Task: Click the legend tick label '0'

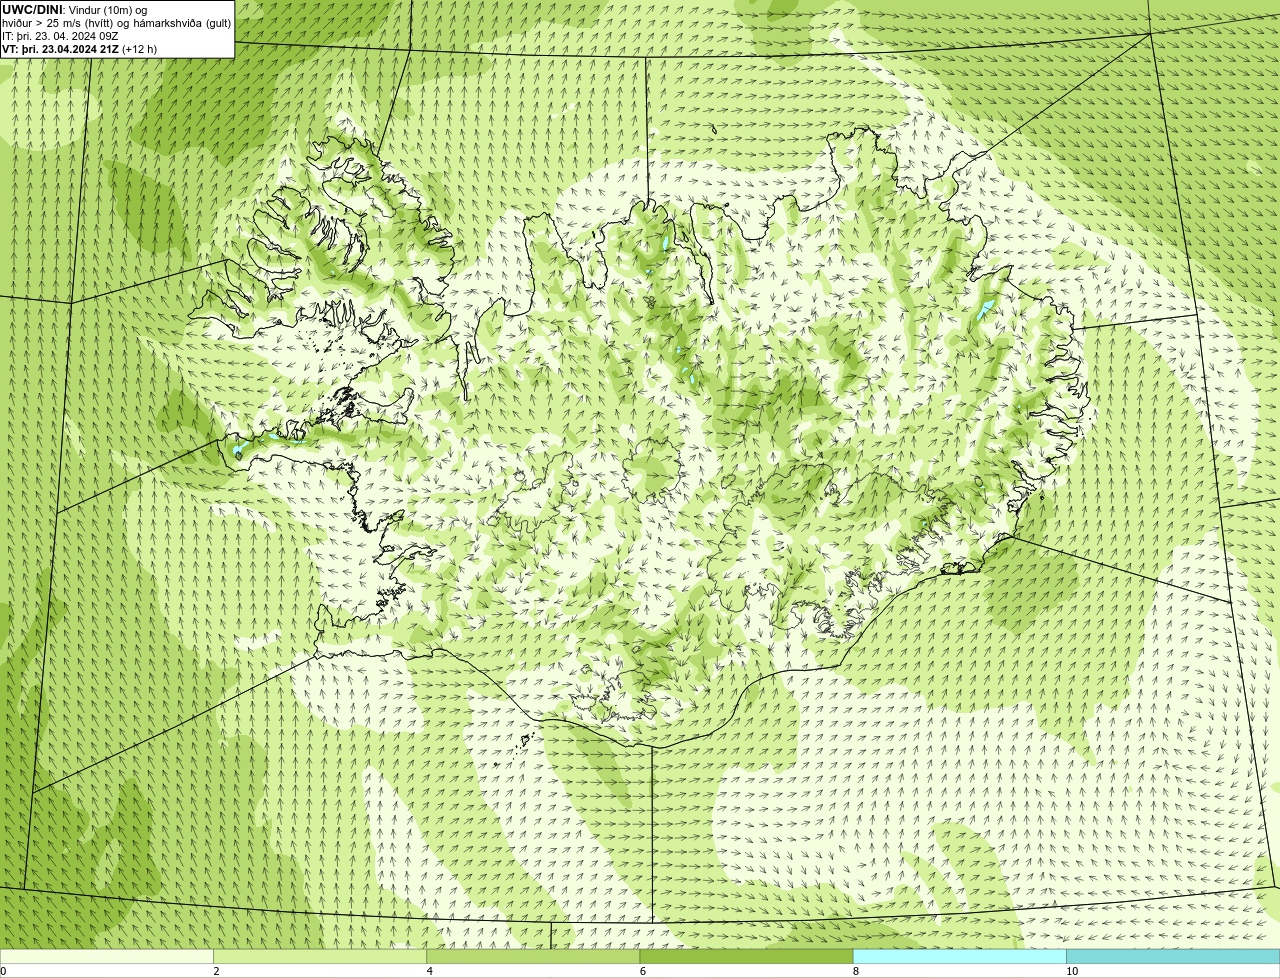Action: click(x=4, y=971)
